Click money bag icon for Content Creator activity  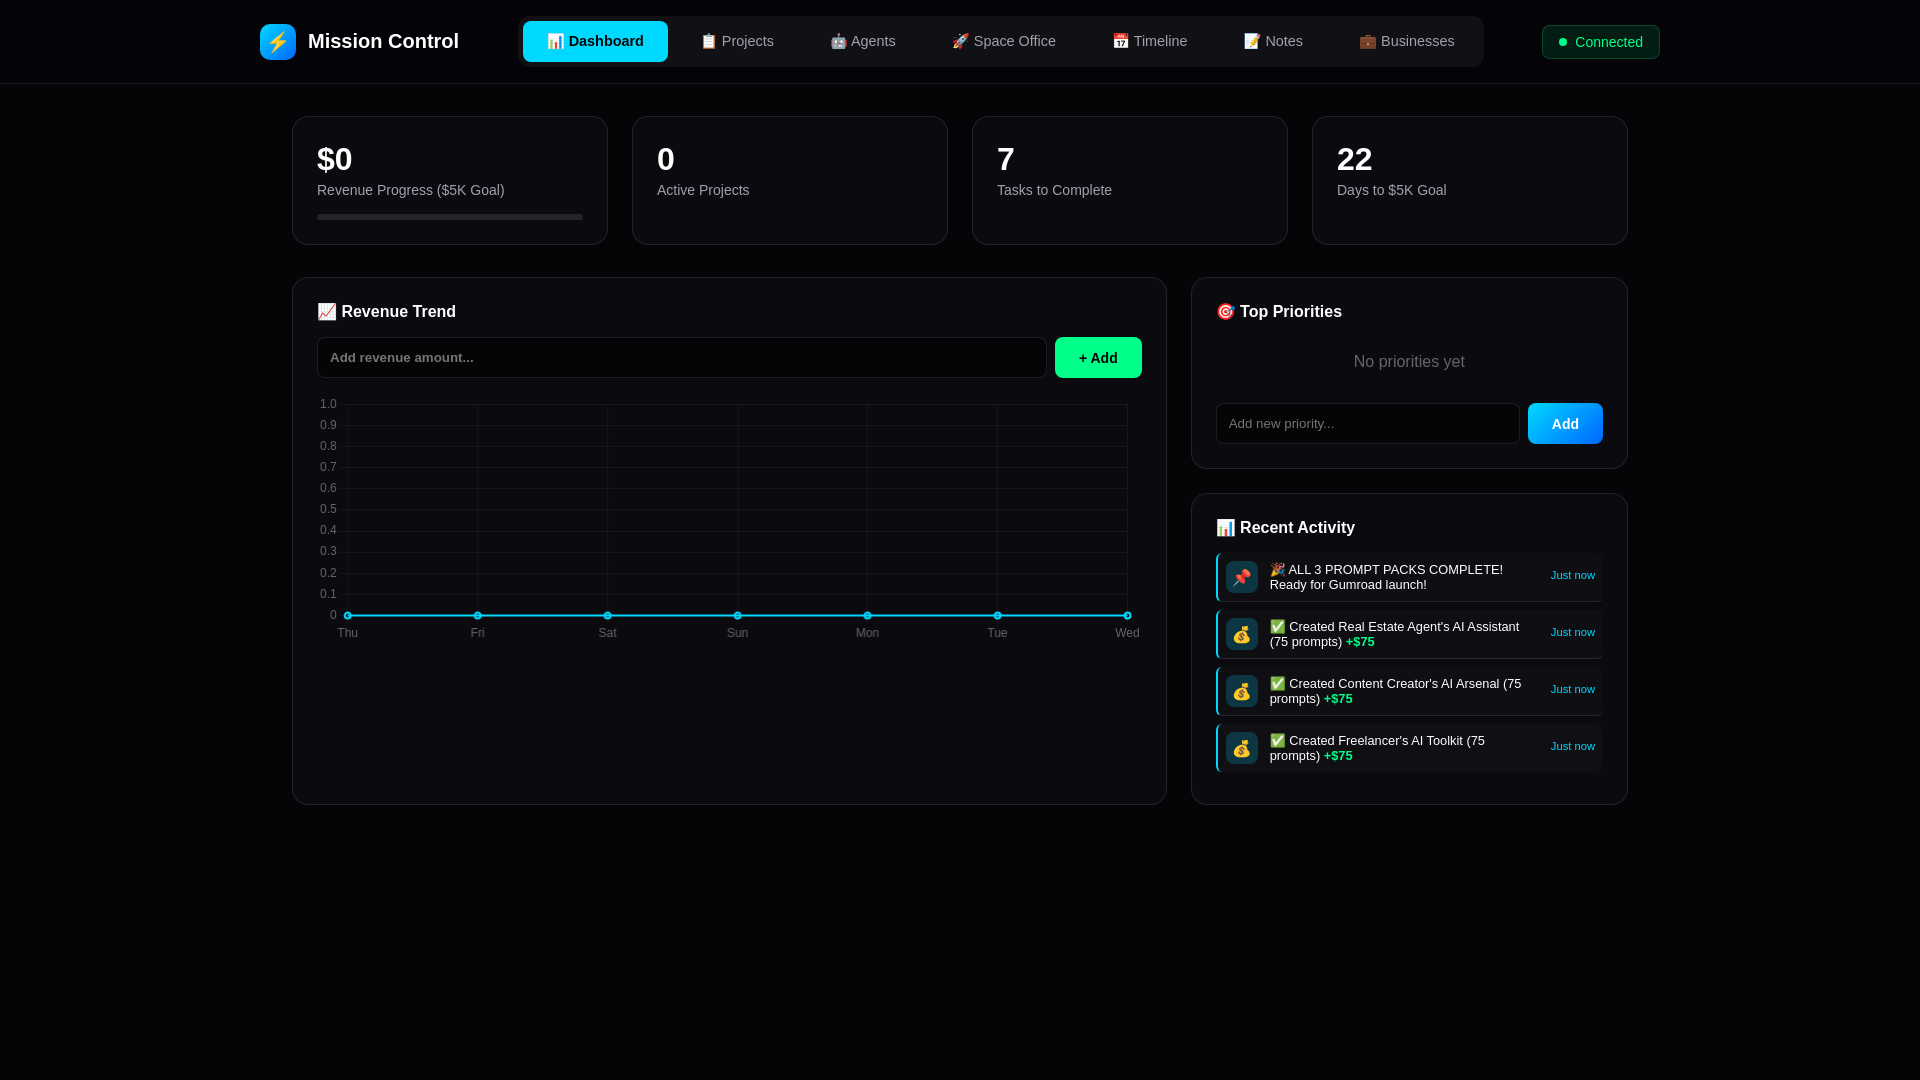click(1242, 691)
